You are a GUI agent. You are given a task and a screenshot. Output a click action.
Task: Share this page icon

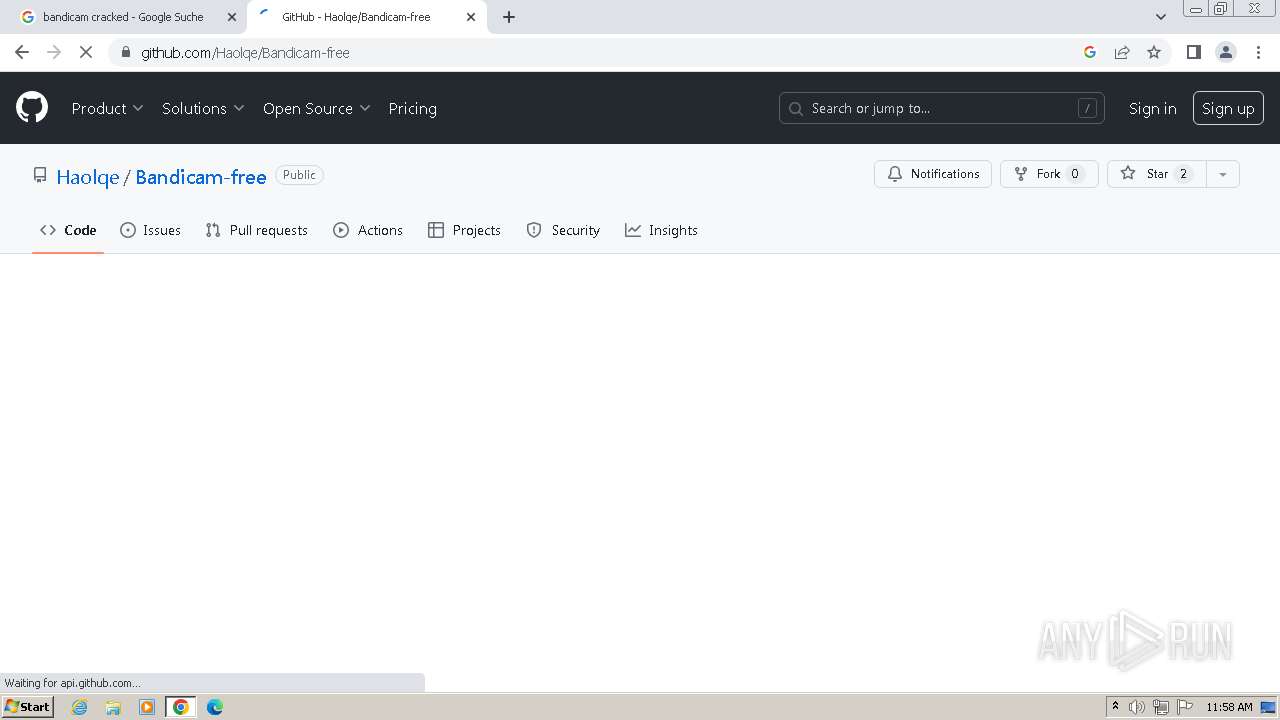coord(1122,52)
